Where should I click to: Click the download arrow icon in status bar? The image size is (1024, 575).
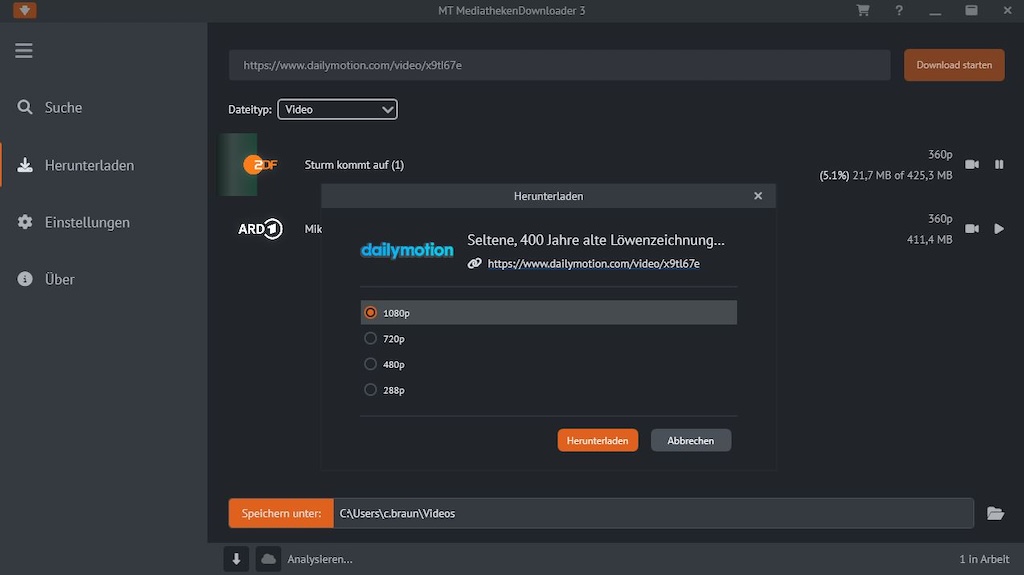pos(236,559)
